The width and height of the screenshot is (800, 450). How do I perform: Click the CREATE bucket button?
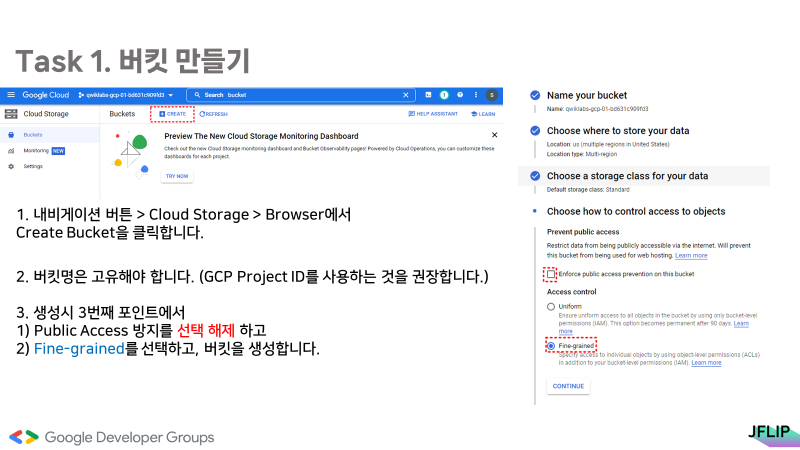tap(172, 114)
